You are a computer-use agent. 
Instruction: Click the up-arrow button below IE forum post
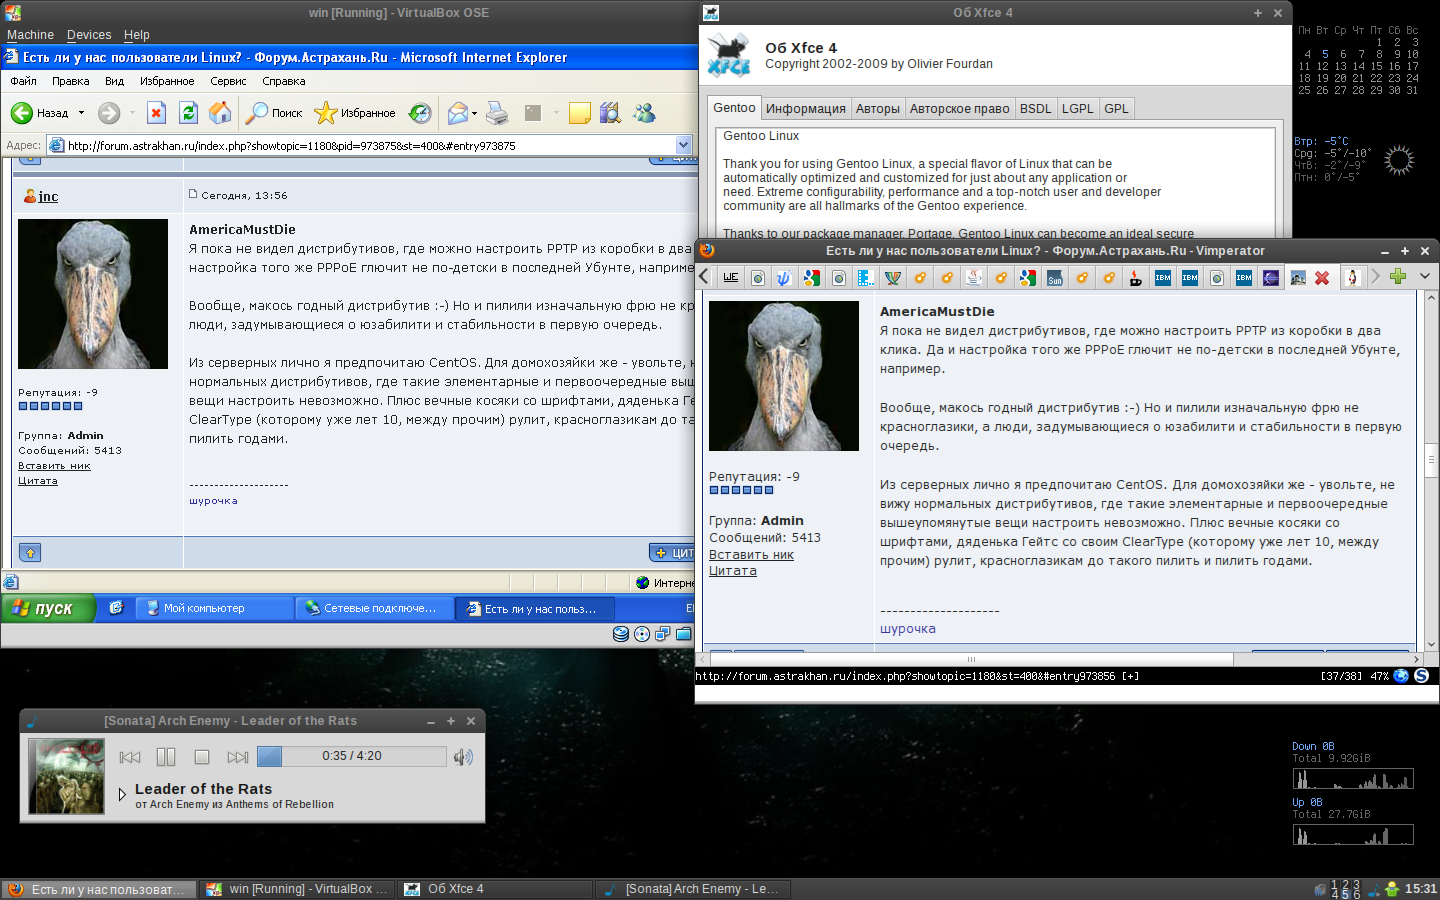coord(30,552)
